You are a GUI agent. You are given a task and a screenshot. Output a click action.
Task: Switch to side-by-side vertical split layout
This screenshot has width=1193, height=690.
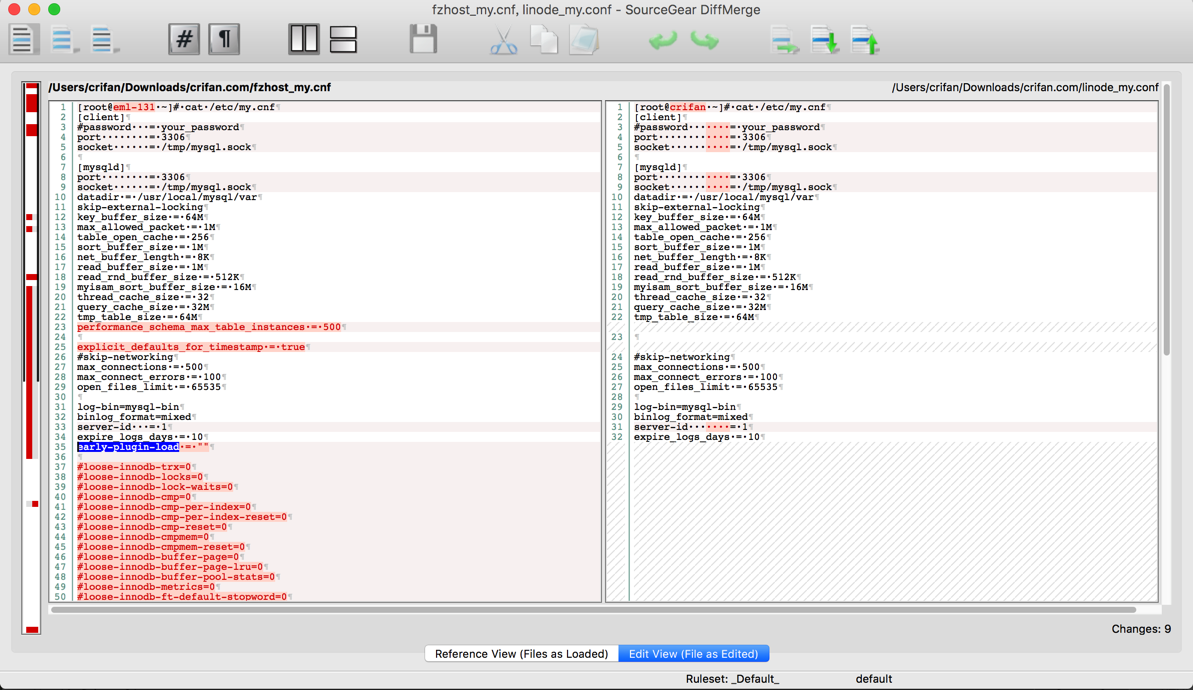tap(304, 39)
